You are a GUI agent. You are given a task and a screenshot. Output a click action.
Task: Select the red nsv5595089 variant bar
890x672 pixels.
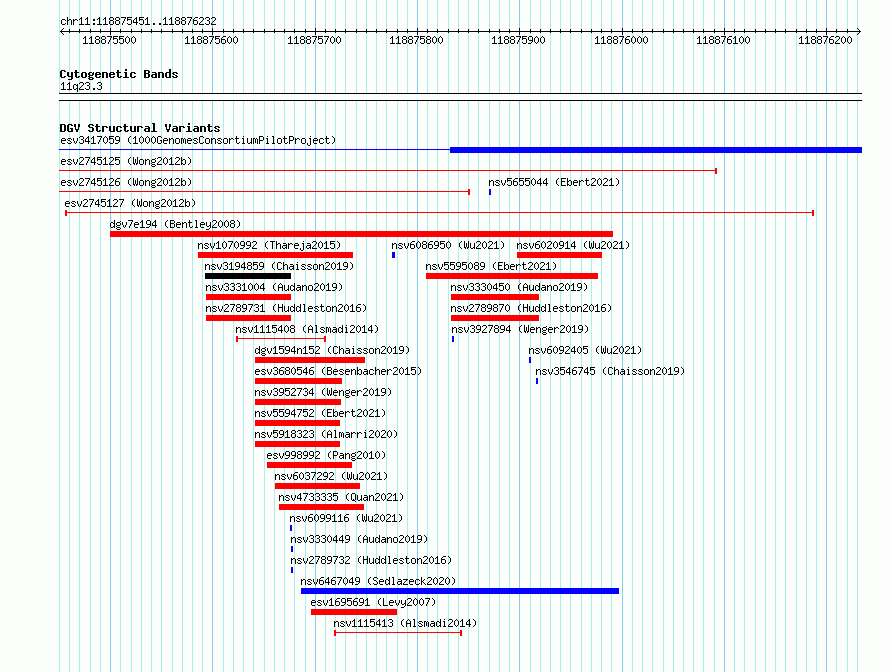512,276
